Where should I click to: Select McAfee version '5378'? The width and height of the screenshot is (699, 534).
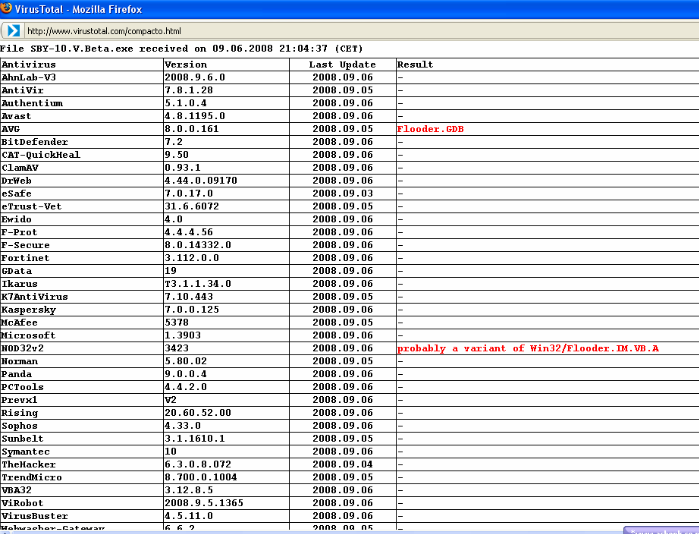point(177,322)
